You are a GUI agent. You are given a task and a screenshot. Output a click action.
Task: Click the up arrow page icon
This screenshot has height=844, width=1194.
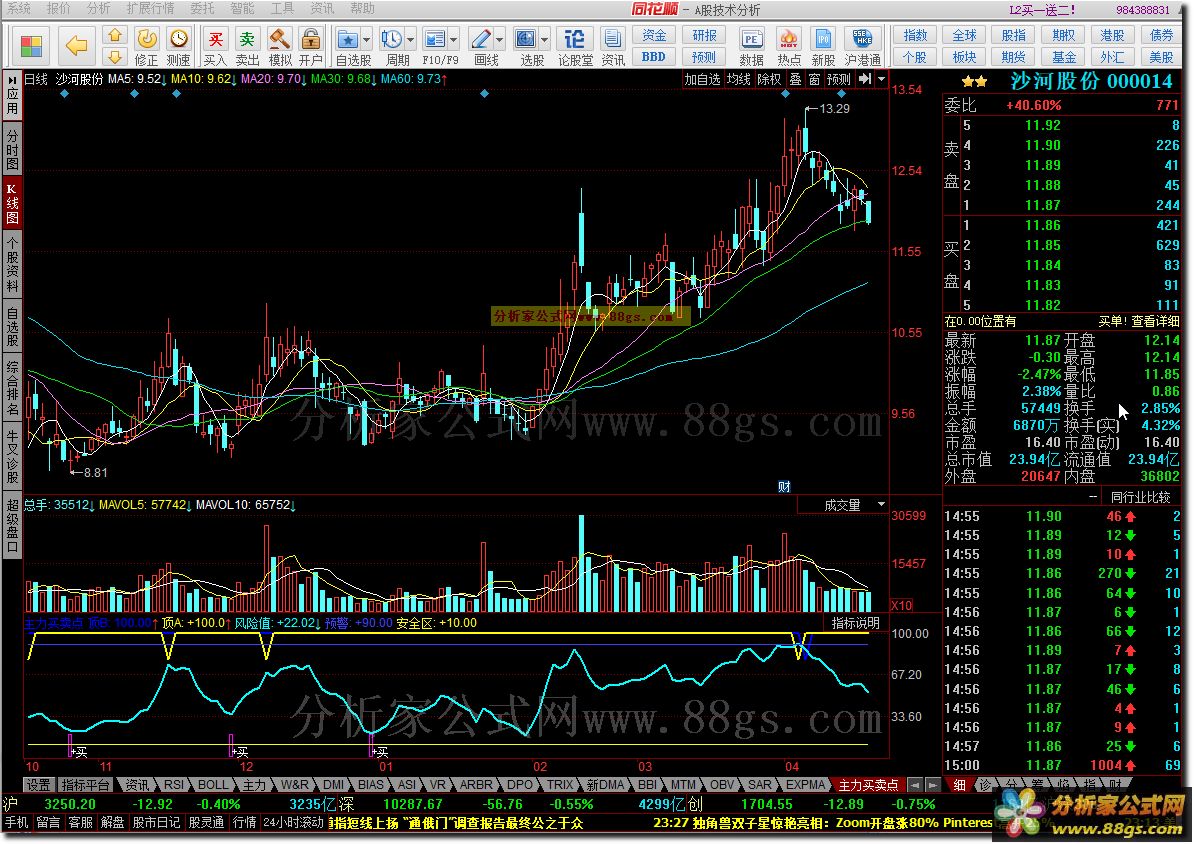(x=115, y=35)
